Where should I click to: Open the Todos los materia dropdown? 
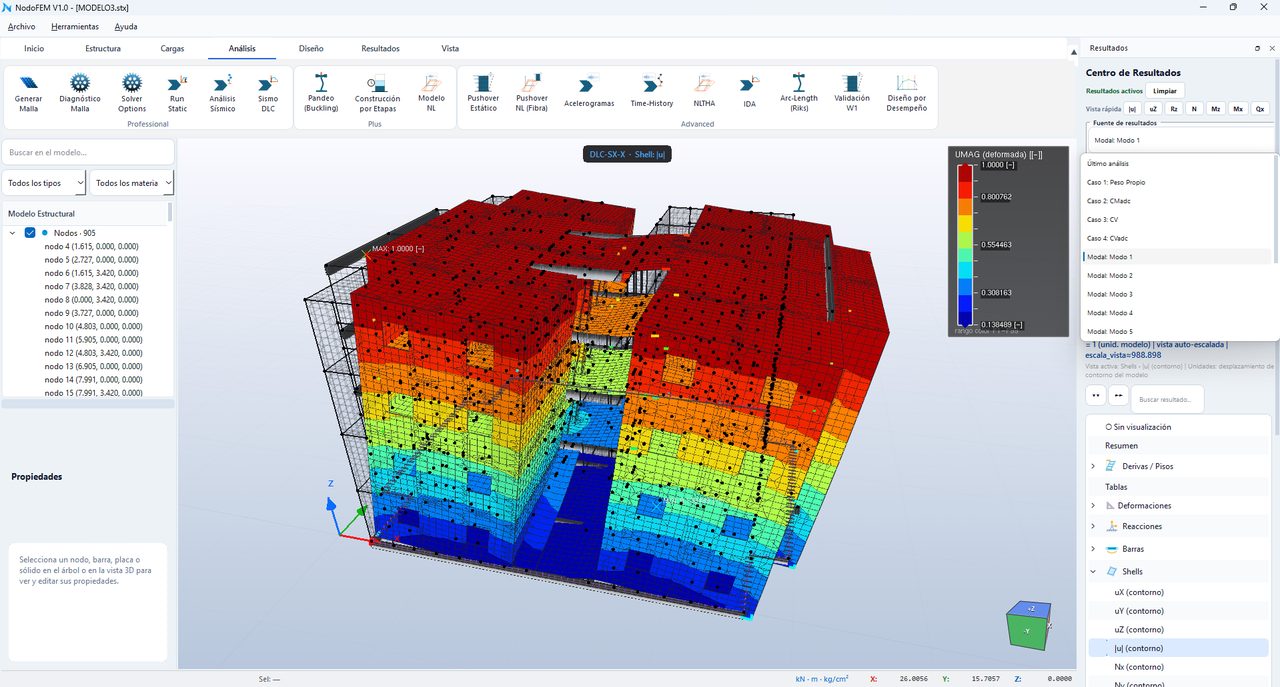click(132, 183)
